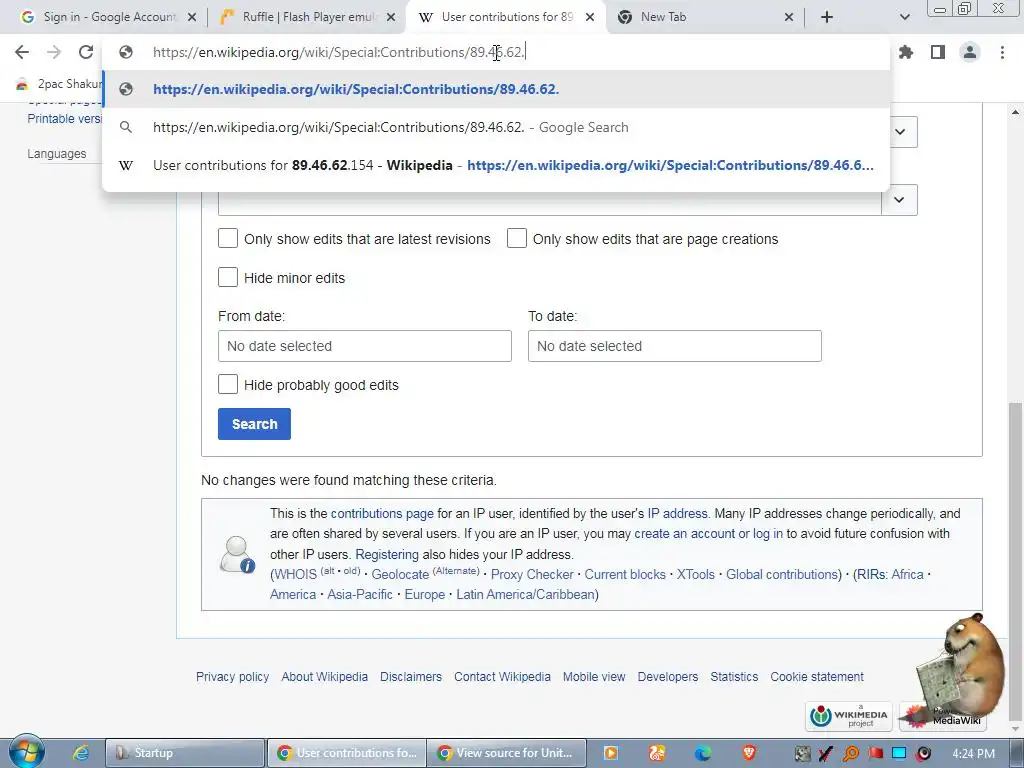Toggle the Chrome side panel icon

[938, 52]
